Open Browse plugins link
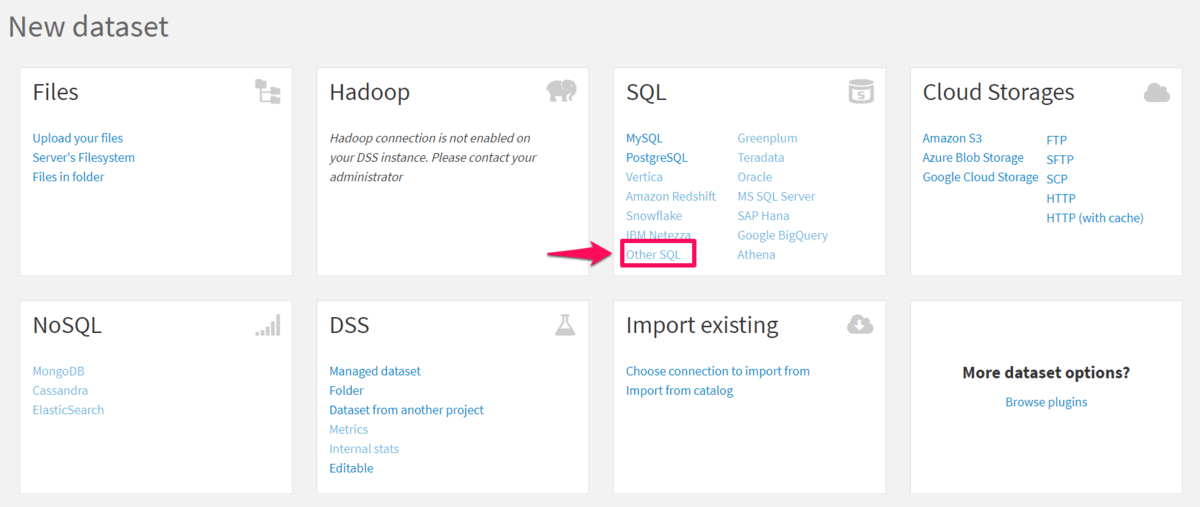This screenshot has width=1200, height=507. 1046,402
